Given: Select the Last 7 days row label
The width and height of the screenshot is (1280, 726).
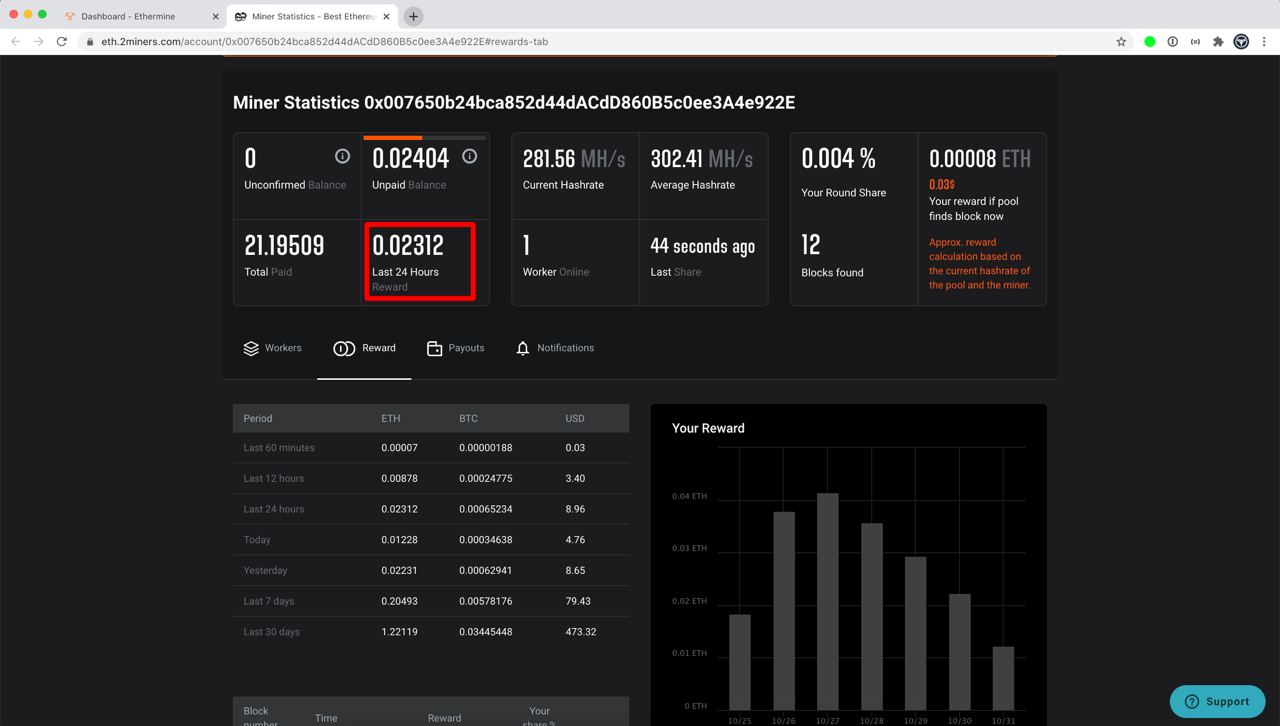Looking at the screenshot, I should 269,601.
